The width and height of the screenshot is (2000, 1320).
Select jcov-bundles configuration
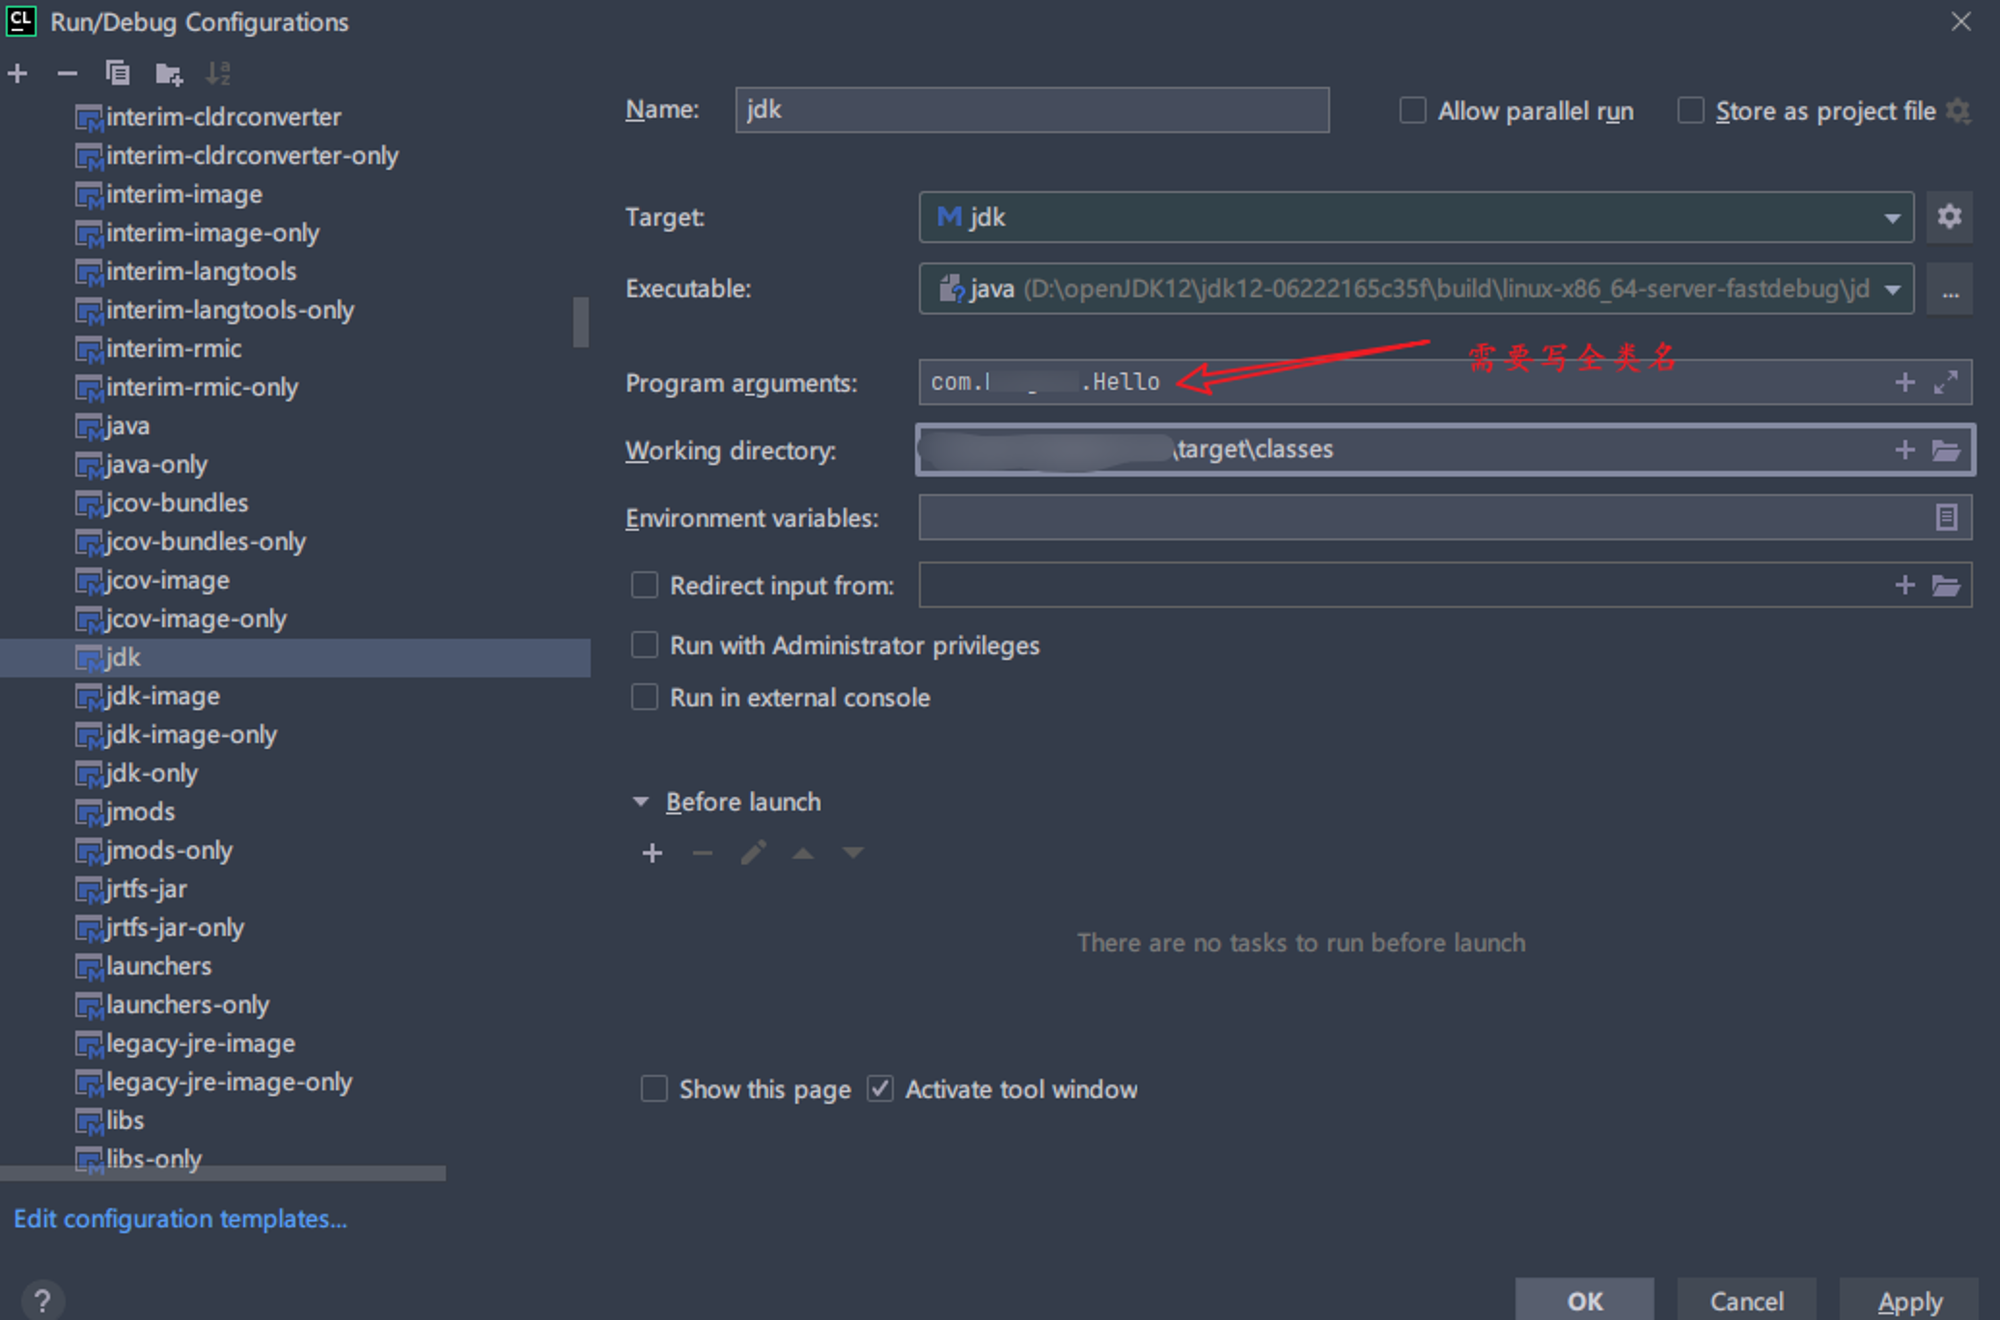click(x=176, y=503)
